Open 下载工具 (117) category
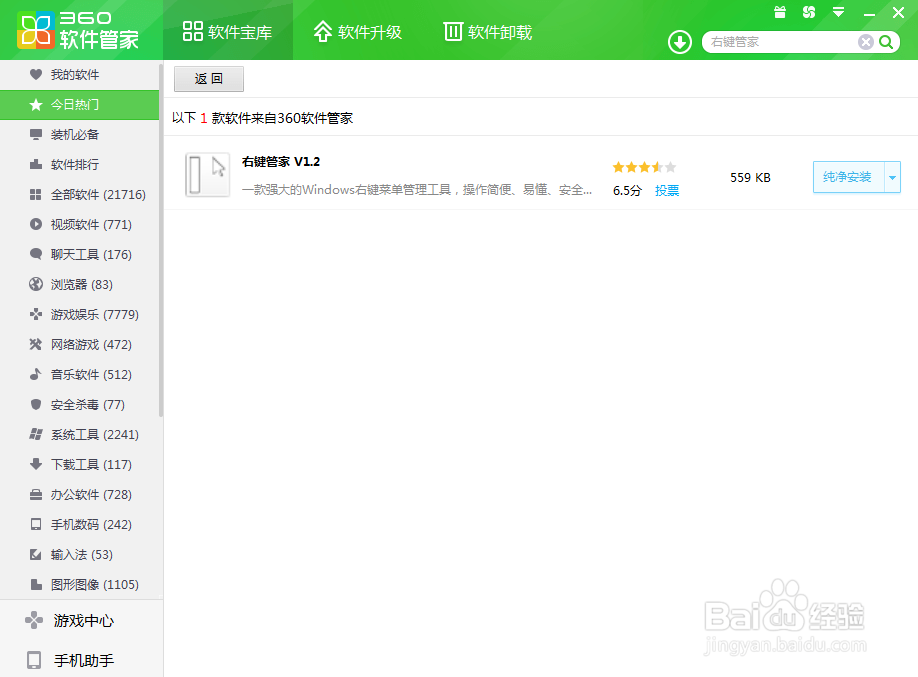 point(80,464)
